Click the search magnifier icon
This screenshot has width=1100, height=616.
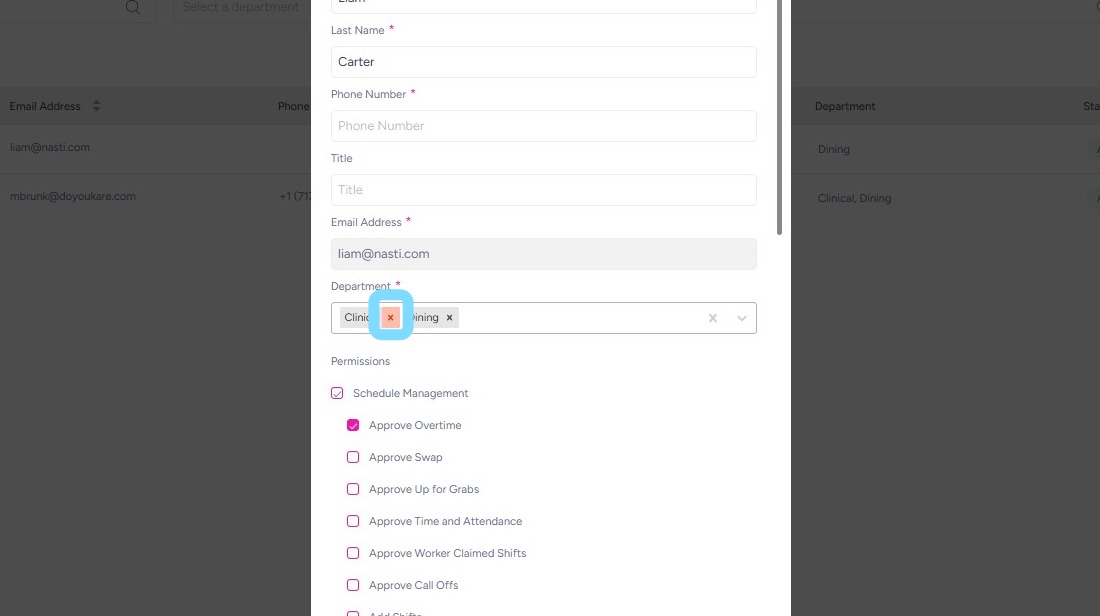[x=133, y=7]
